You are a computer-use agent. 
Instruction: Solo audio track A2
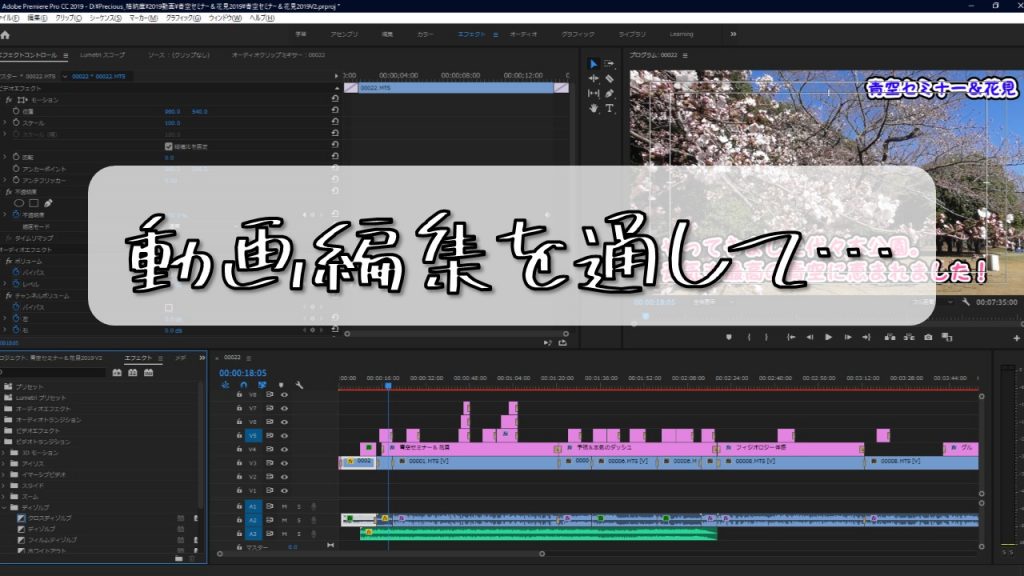tap(299, 520)
